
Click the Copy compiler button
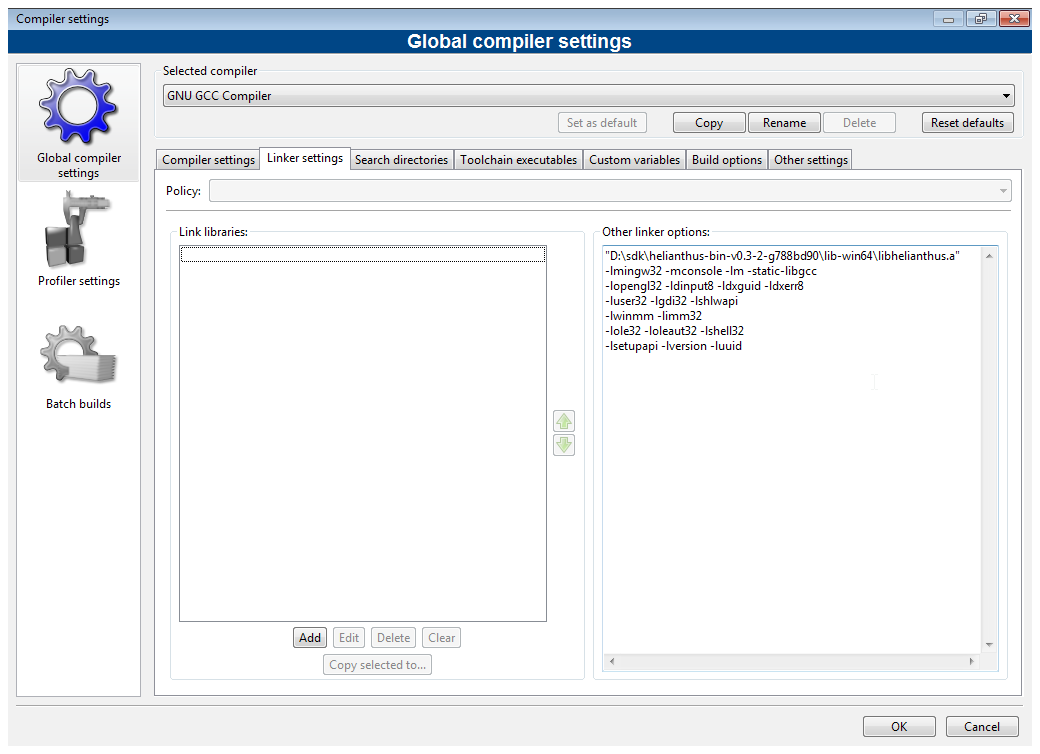pos(708,123)
